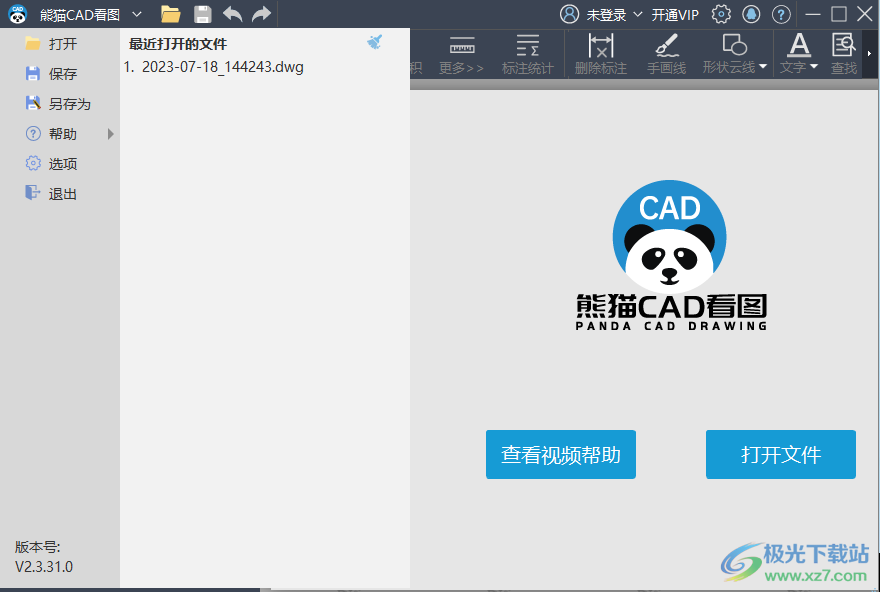Select the 查找 search tool
Image resolution: width=880 pixels, height=592 pixels.
(844, 54)
